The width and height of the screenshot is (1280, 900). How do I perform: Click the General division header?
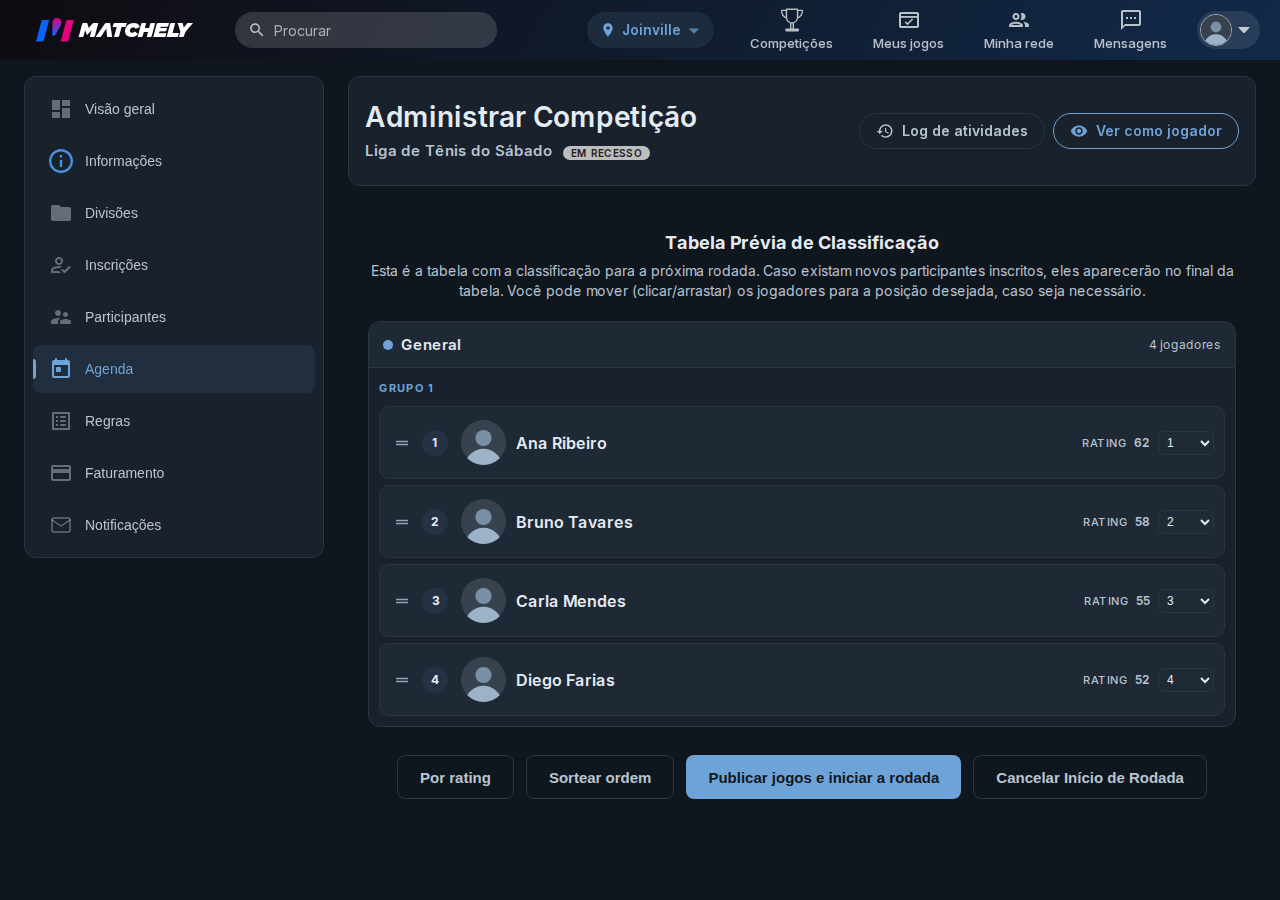802,345
